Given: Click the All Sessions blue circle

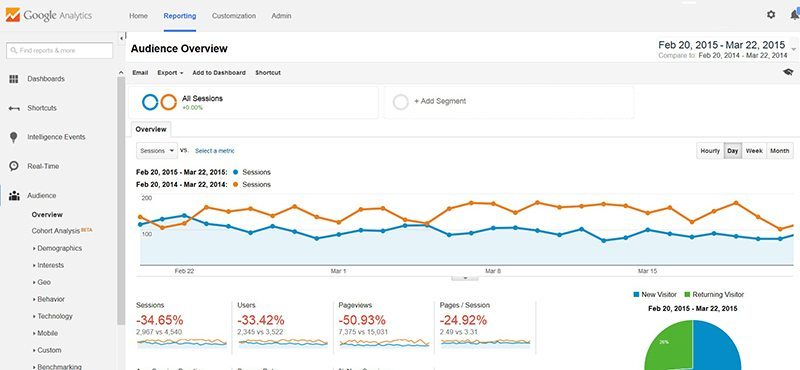Looking at the screenshot, I should [150, 102].
